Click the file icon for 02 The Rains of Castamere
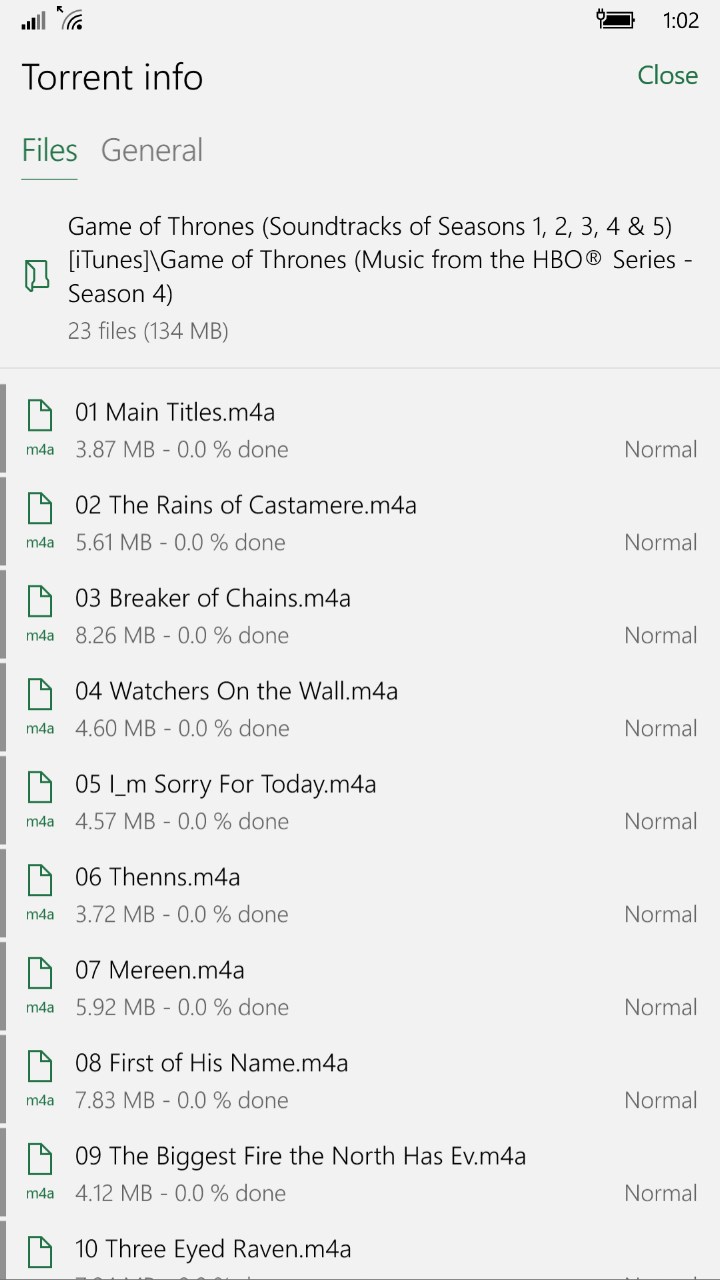The image size is (720, 1280). [x=40, y=508]
